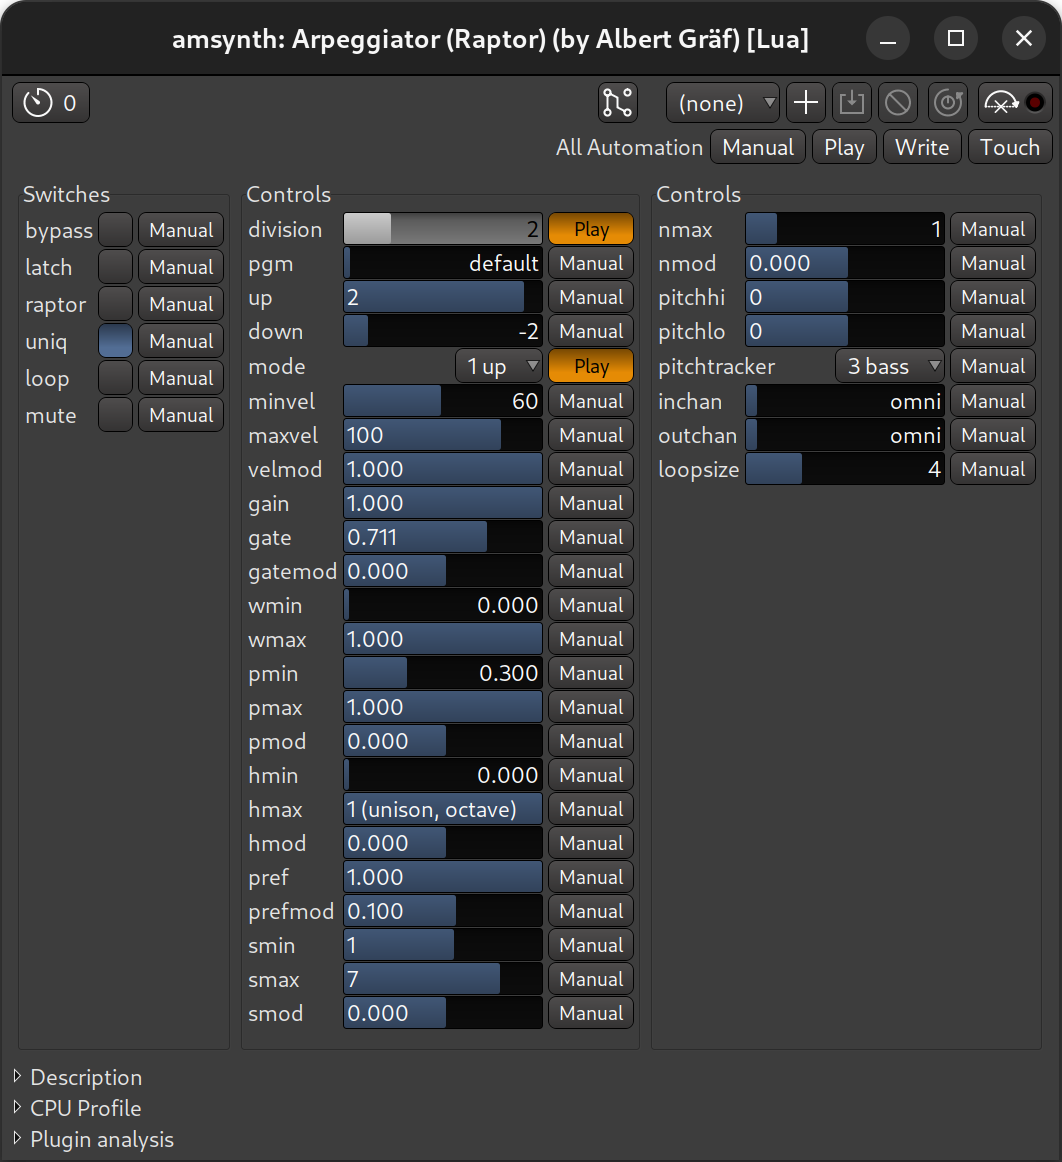Set all automation to Touch
The width and height of the screenshot is (1062, 1162).
coord(1009,147)
